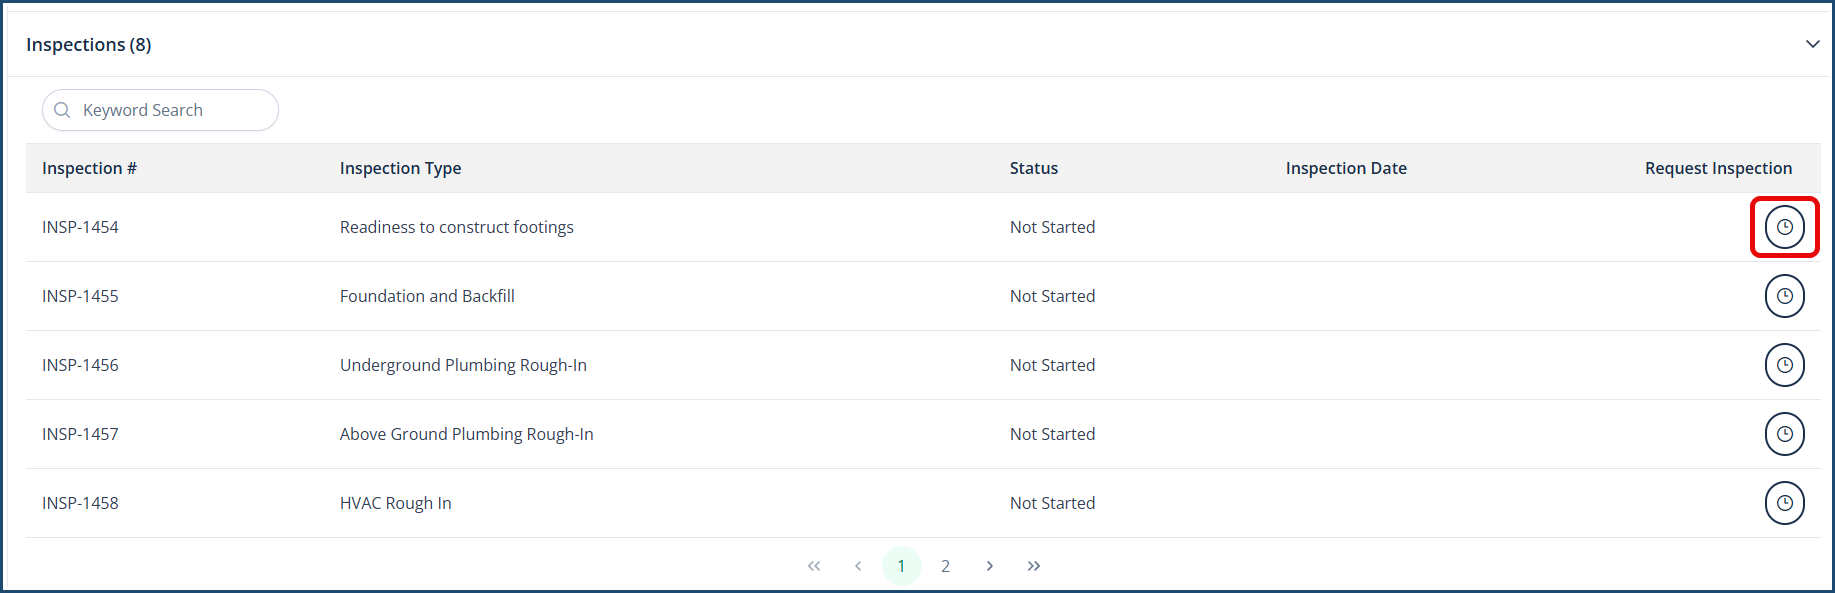Request inspection for Underground Plumbing Rough-In
Viewport: 1835px width, 593px height.
click(1784, 365)
